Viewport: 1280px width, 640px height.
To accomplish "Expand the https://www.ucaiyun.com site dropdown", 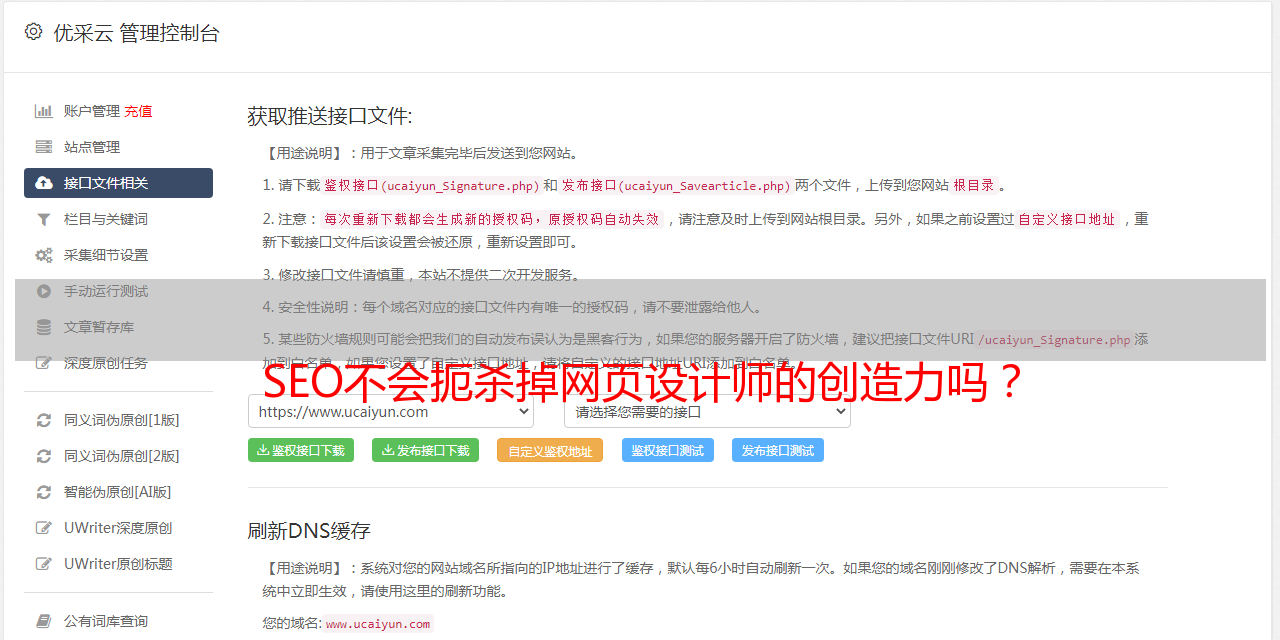I will [x=391, y=411].
